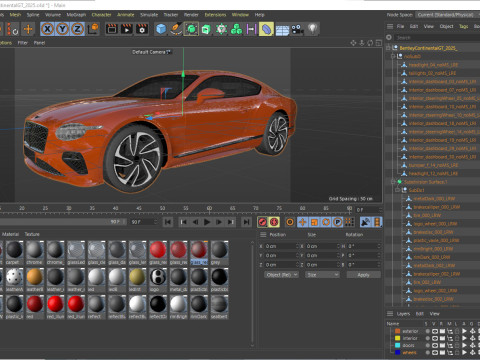Collapse the SubDiv1 null group
480x360 pixels.
click(x=397, y=190)
